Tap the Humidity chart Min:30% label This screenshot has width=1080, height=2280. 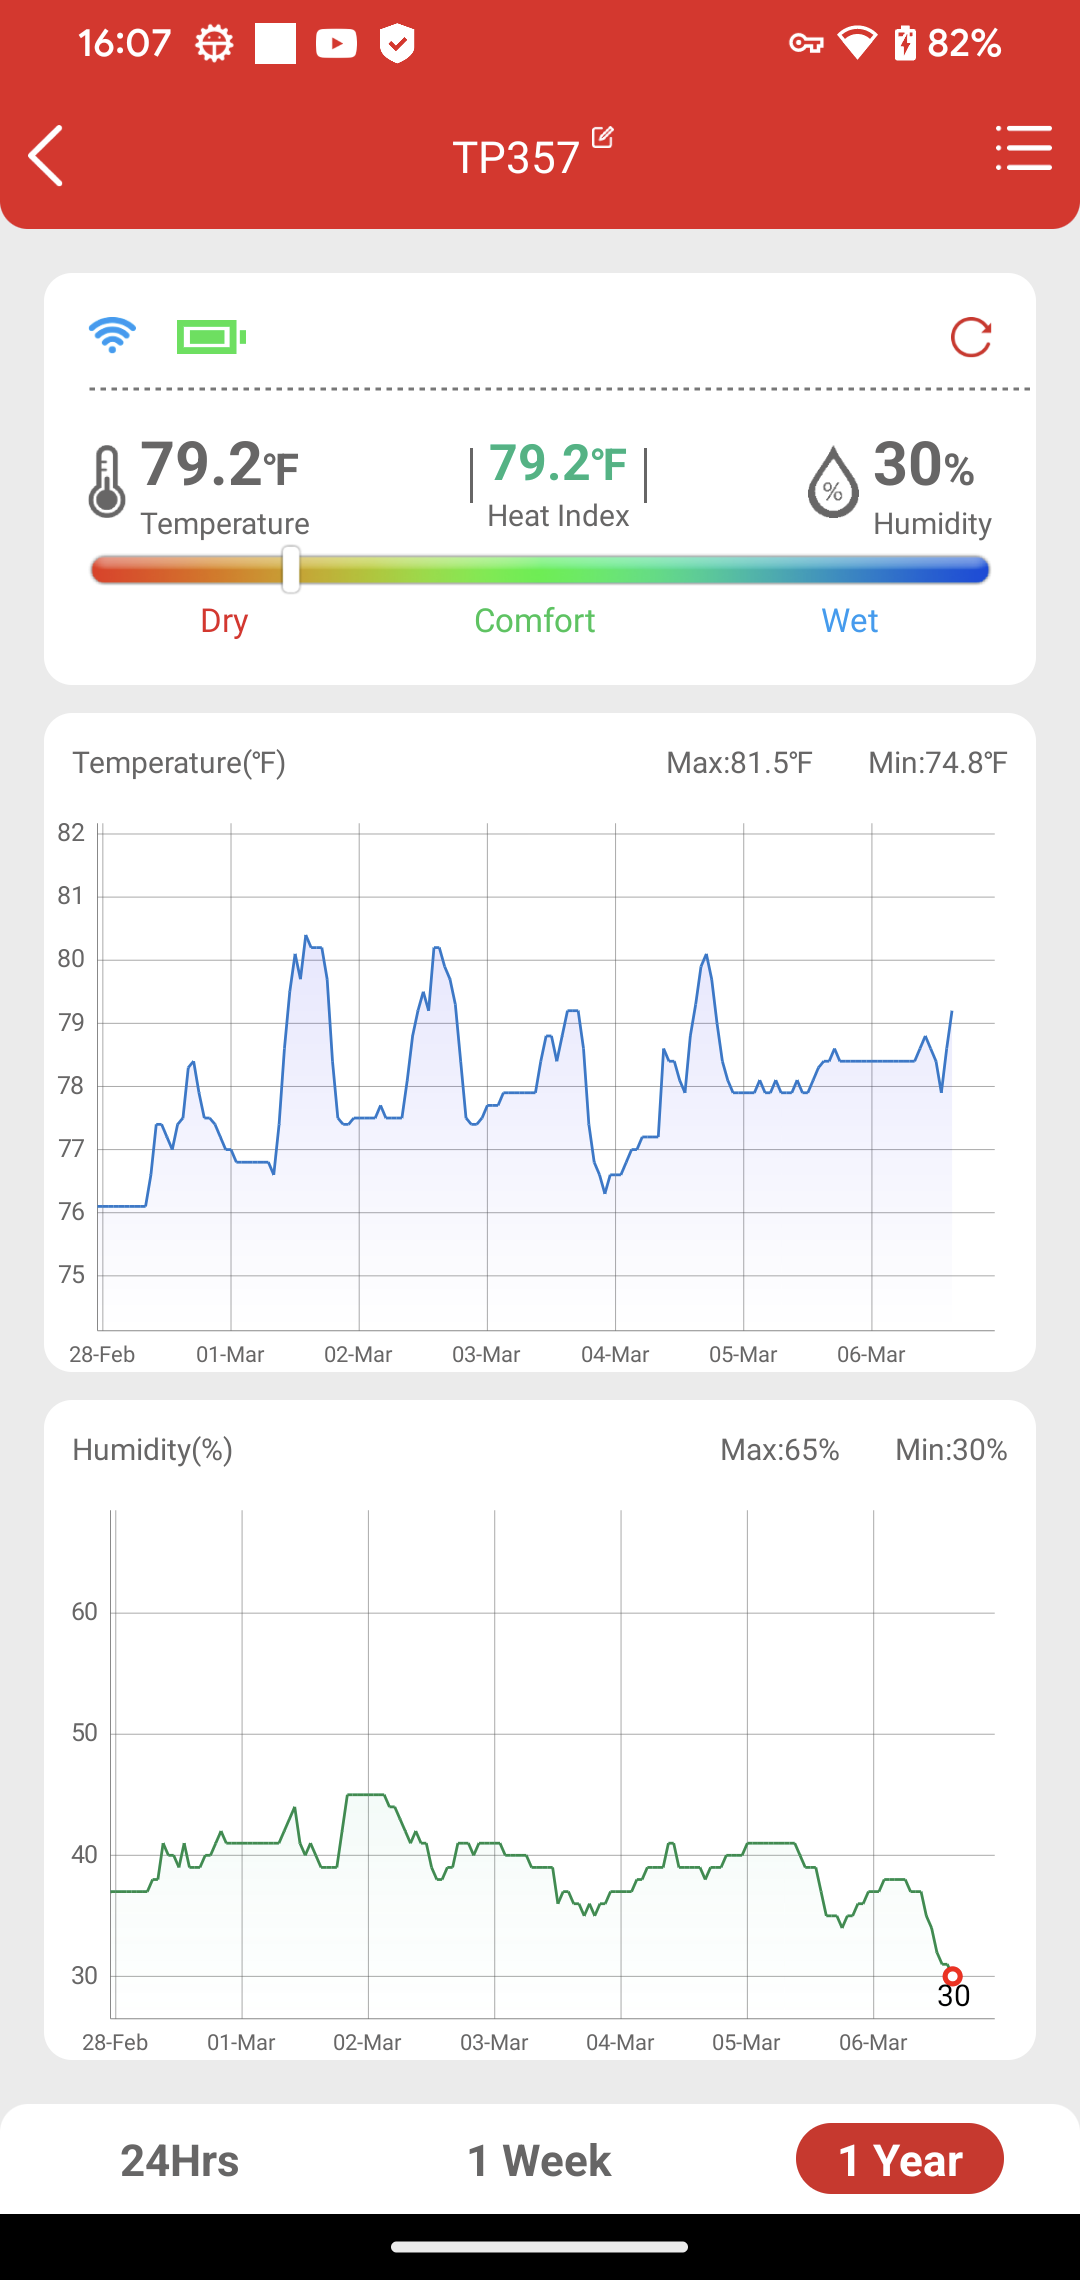951,1450
